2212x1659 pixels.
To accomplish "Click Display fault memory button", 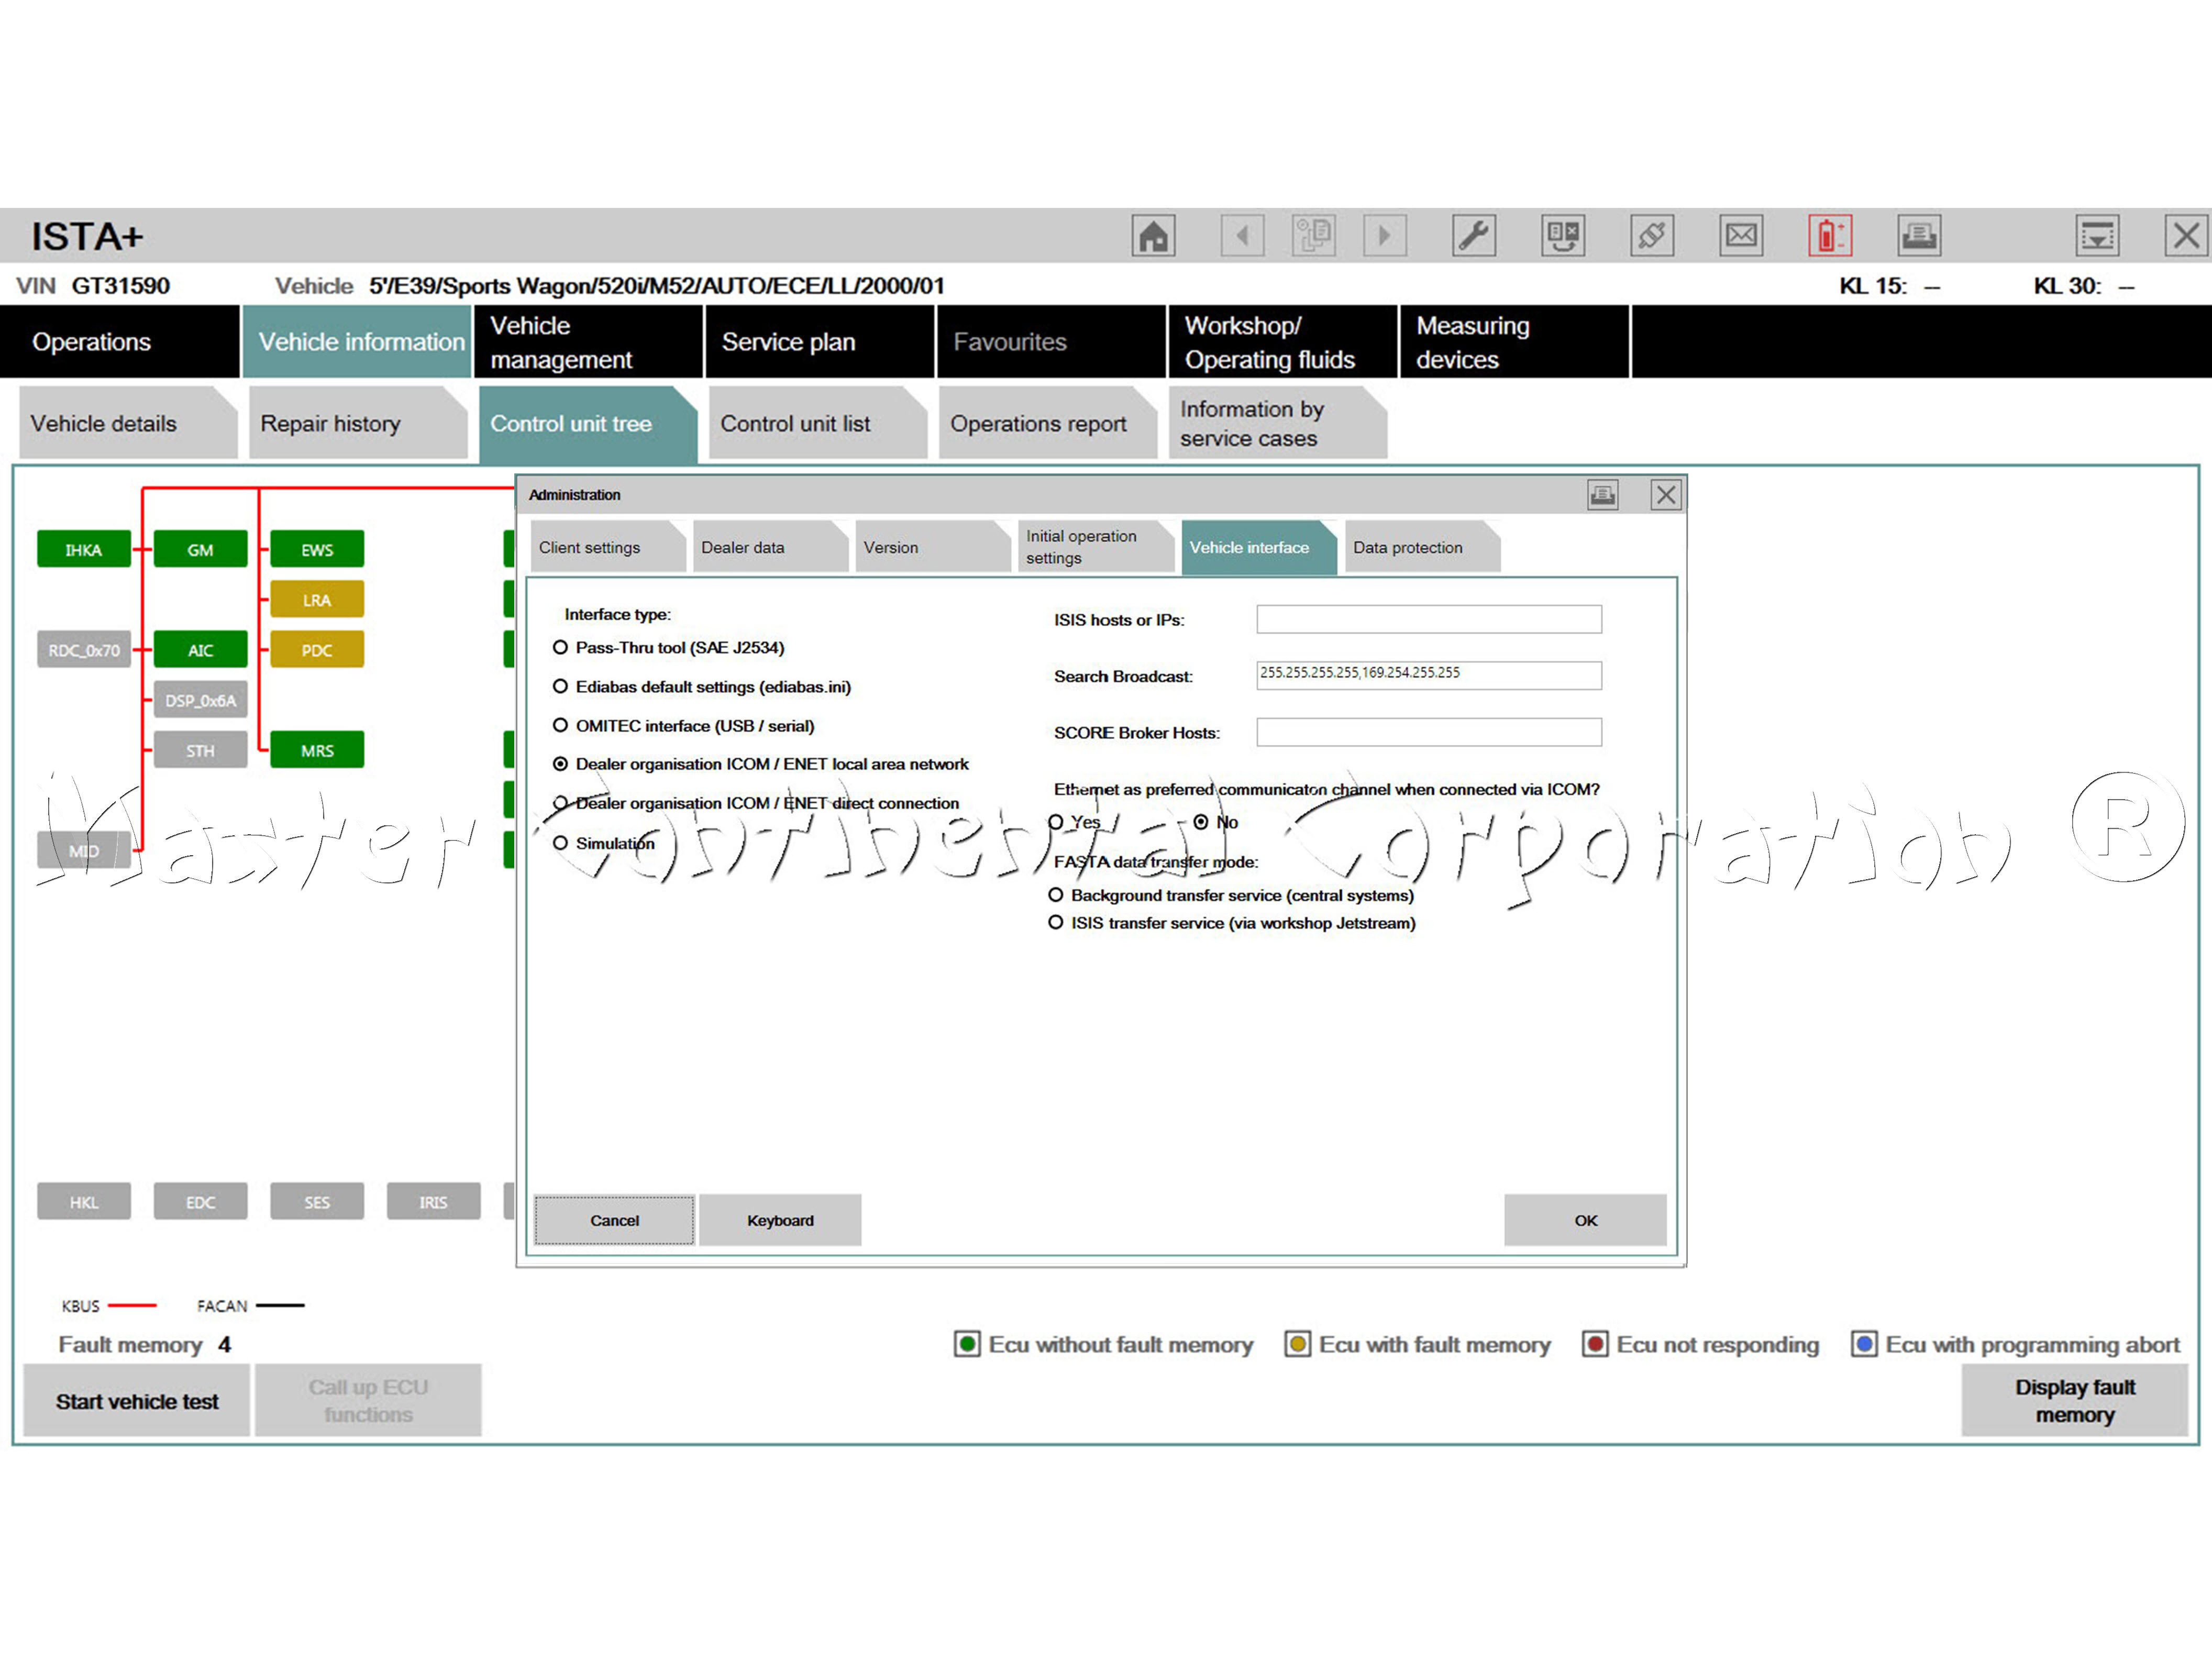I will 2075,1401.
